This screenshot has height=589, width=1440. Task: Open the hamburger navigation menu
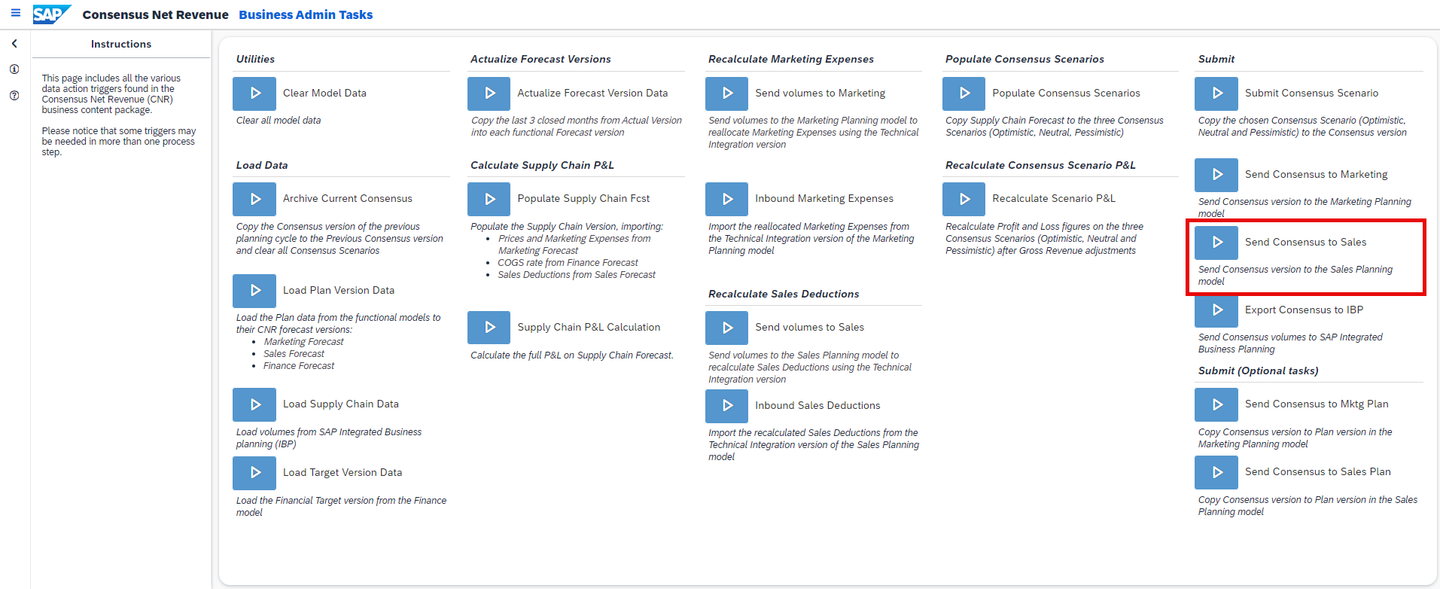(15, 14)
